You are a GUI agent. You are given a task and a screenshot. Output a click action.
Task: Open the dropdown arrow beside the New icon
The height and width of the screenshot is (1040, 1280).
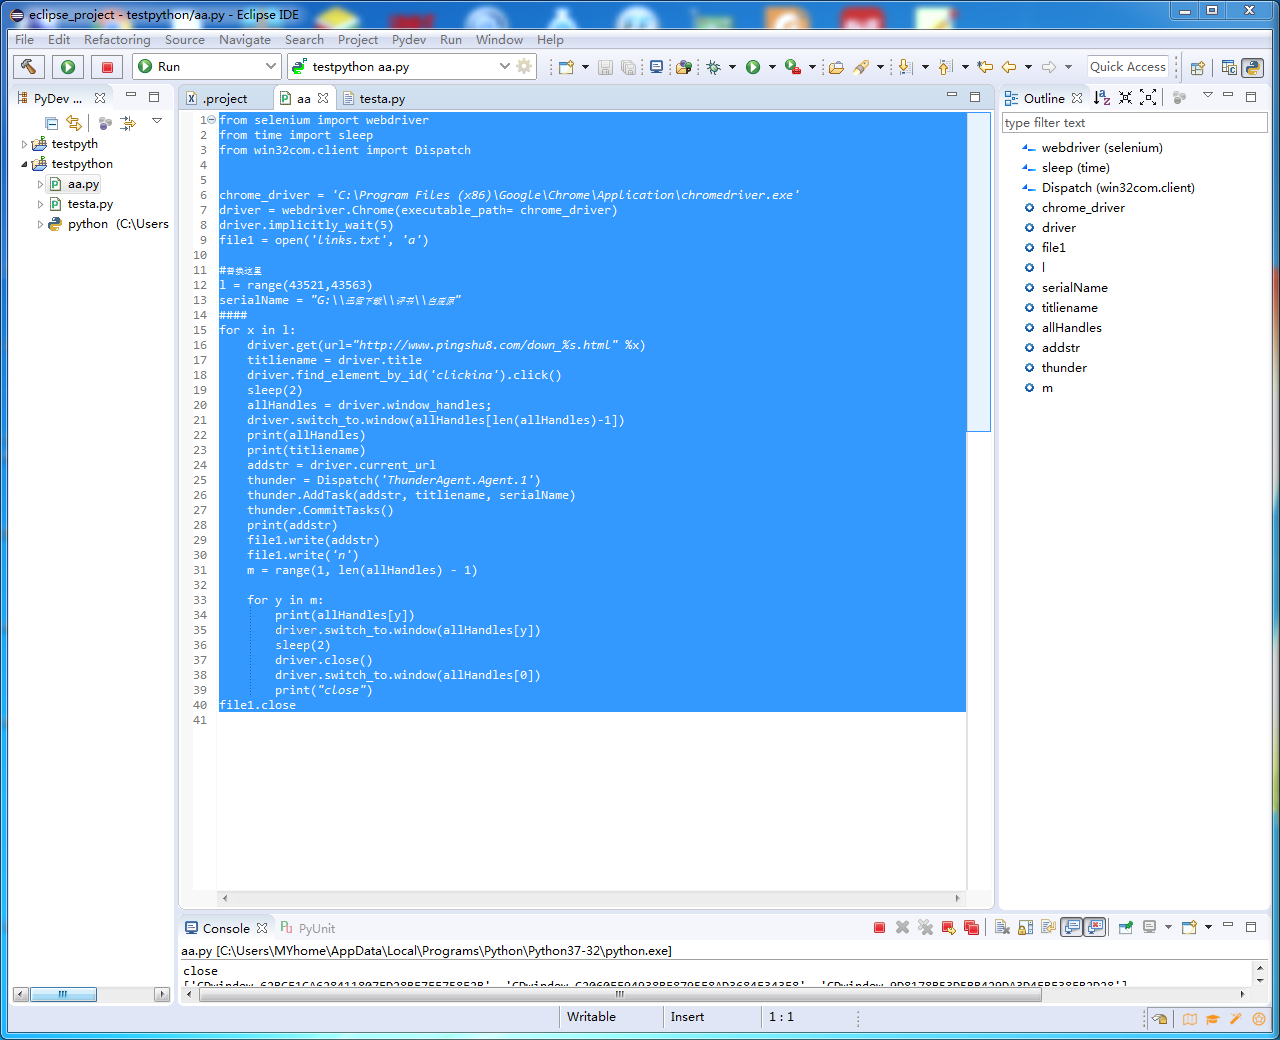click(583, 67)
